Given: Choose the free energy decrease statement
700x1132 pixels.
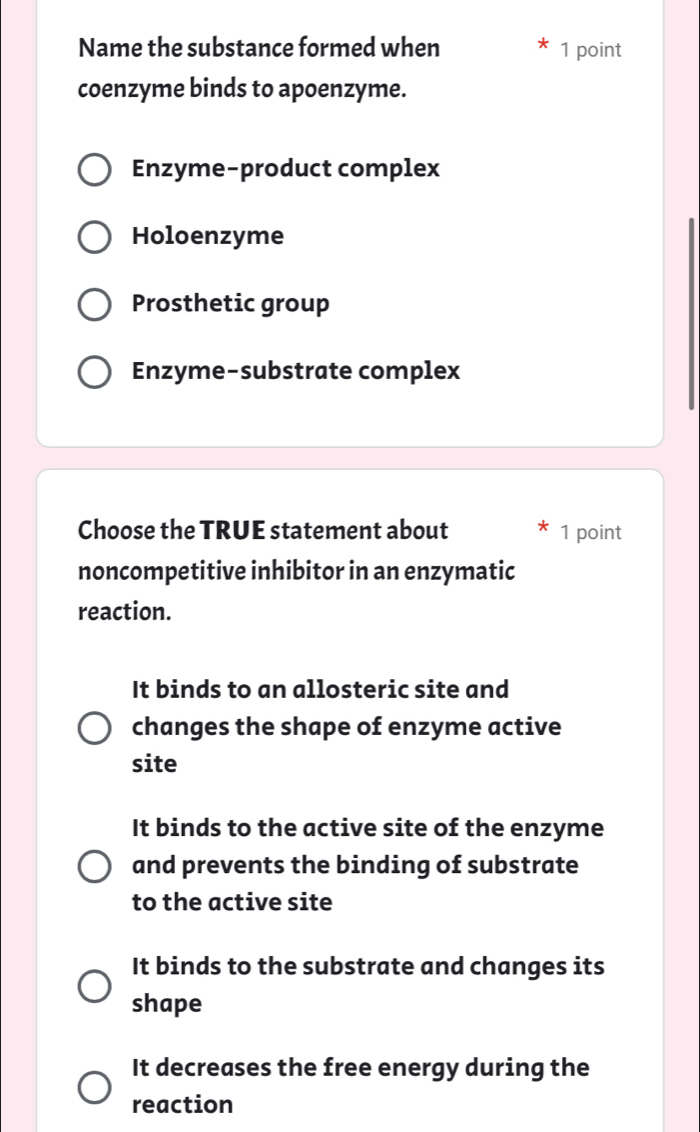Looking at the screenshot, I should point(94,1086).
